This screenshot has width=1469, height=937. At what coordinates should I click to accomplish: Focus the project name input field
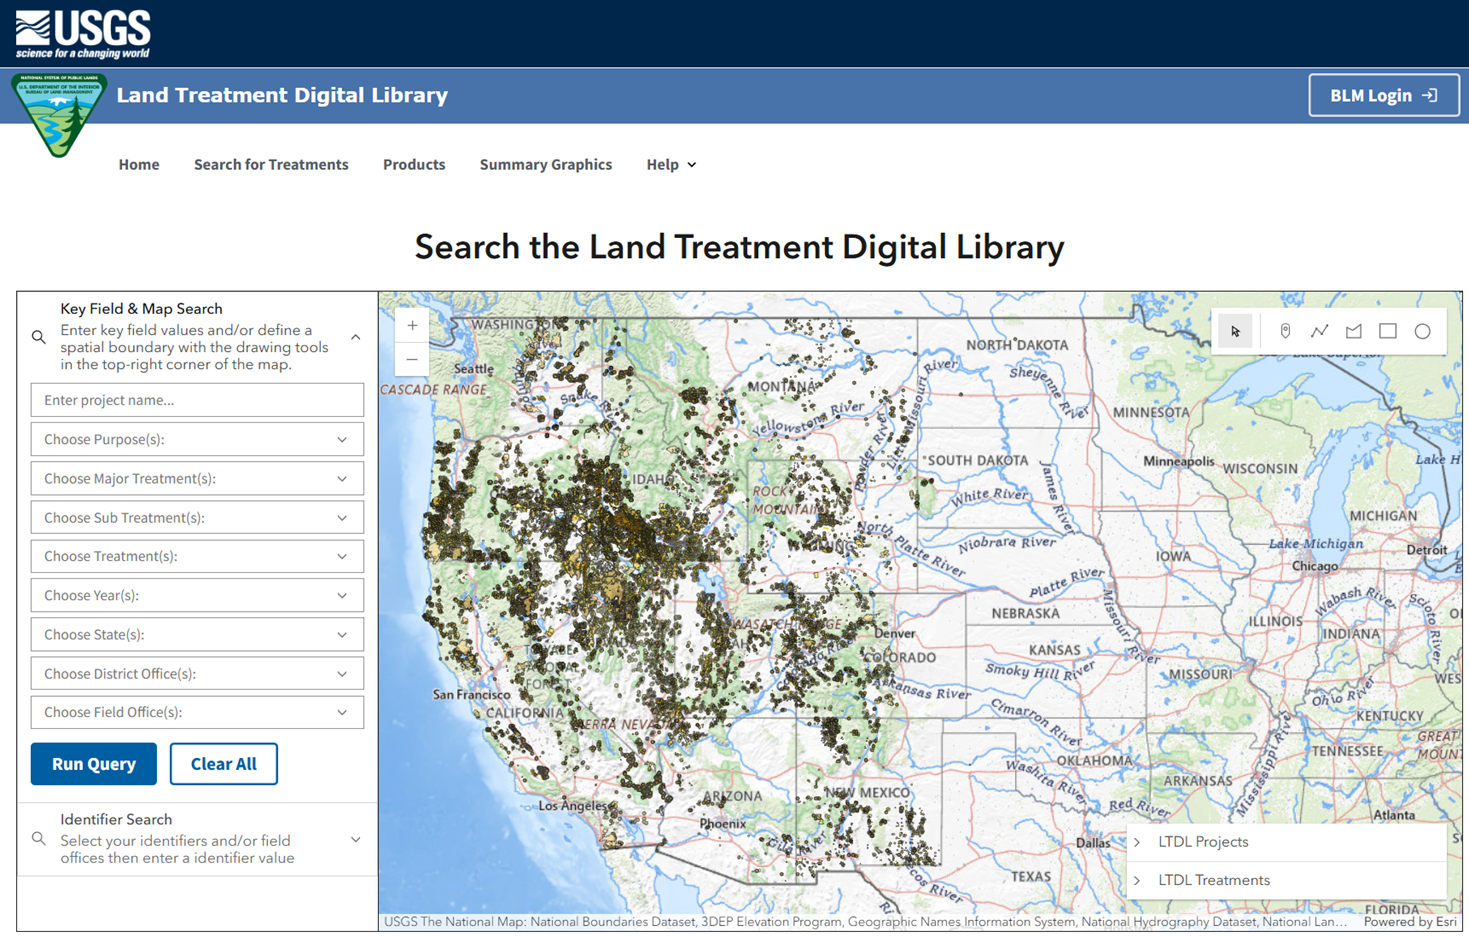(x=197, y=400)
